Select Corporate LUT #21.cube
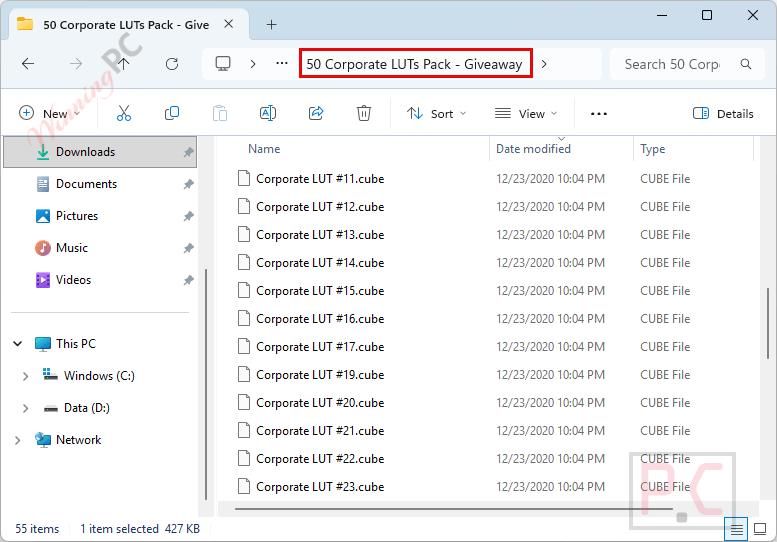This screenshot has width=777, height=542. coord(320,431)
